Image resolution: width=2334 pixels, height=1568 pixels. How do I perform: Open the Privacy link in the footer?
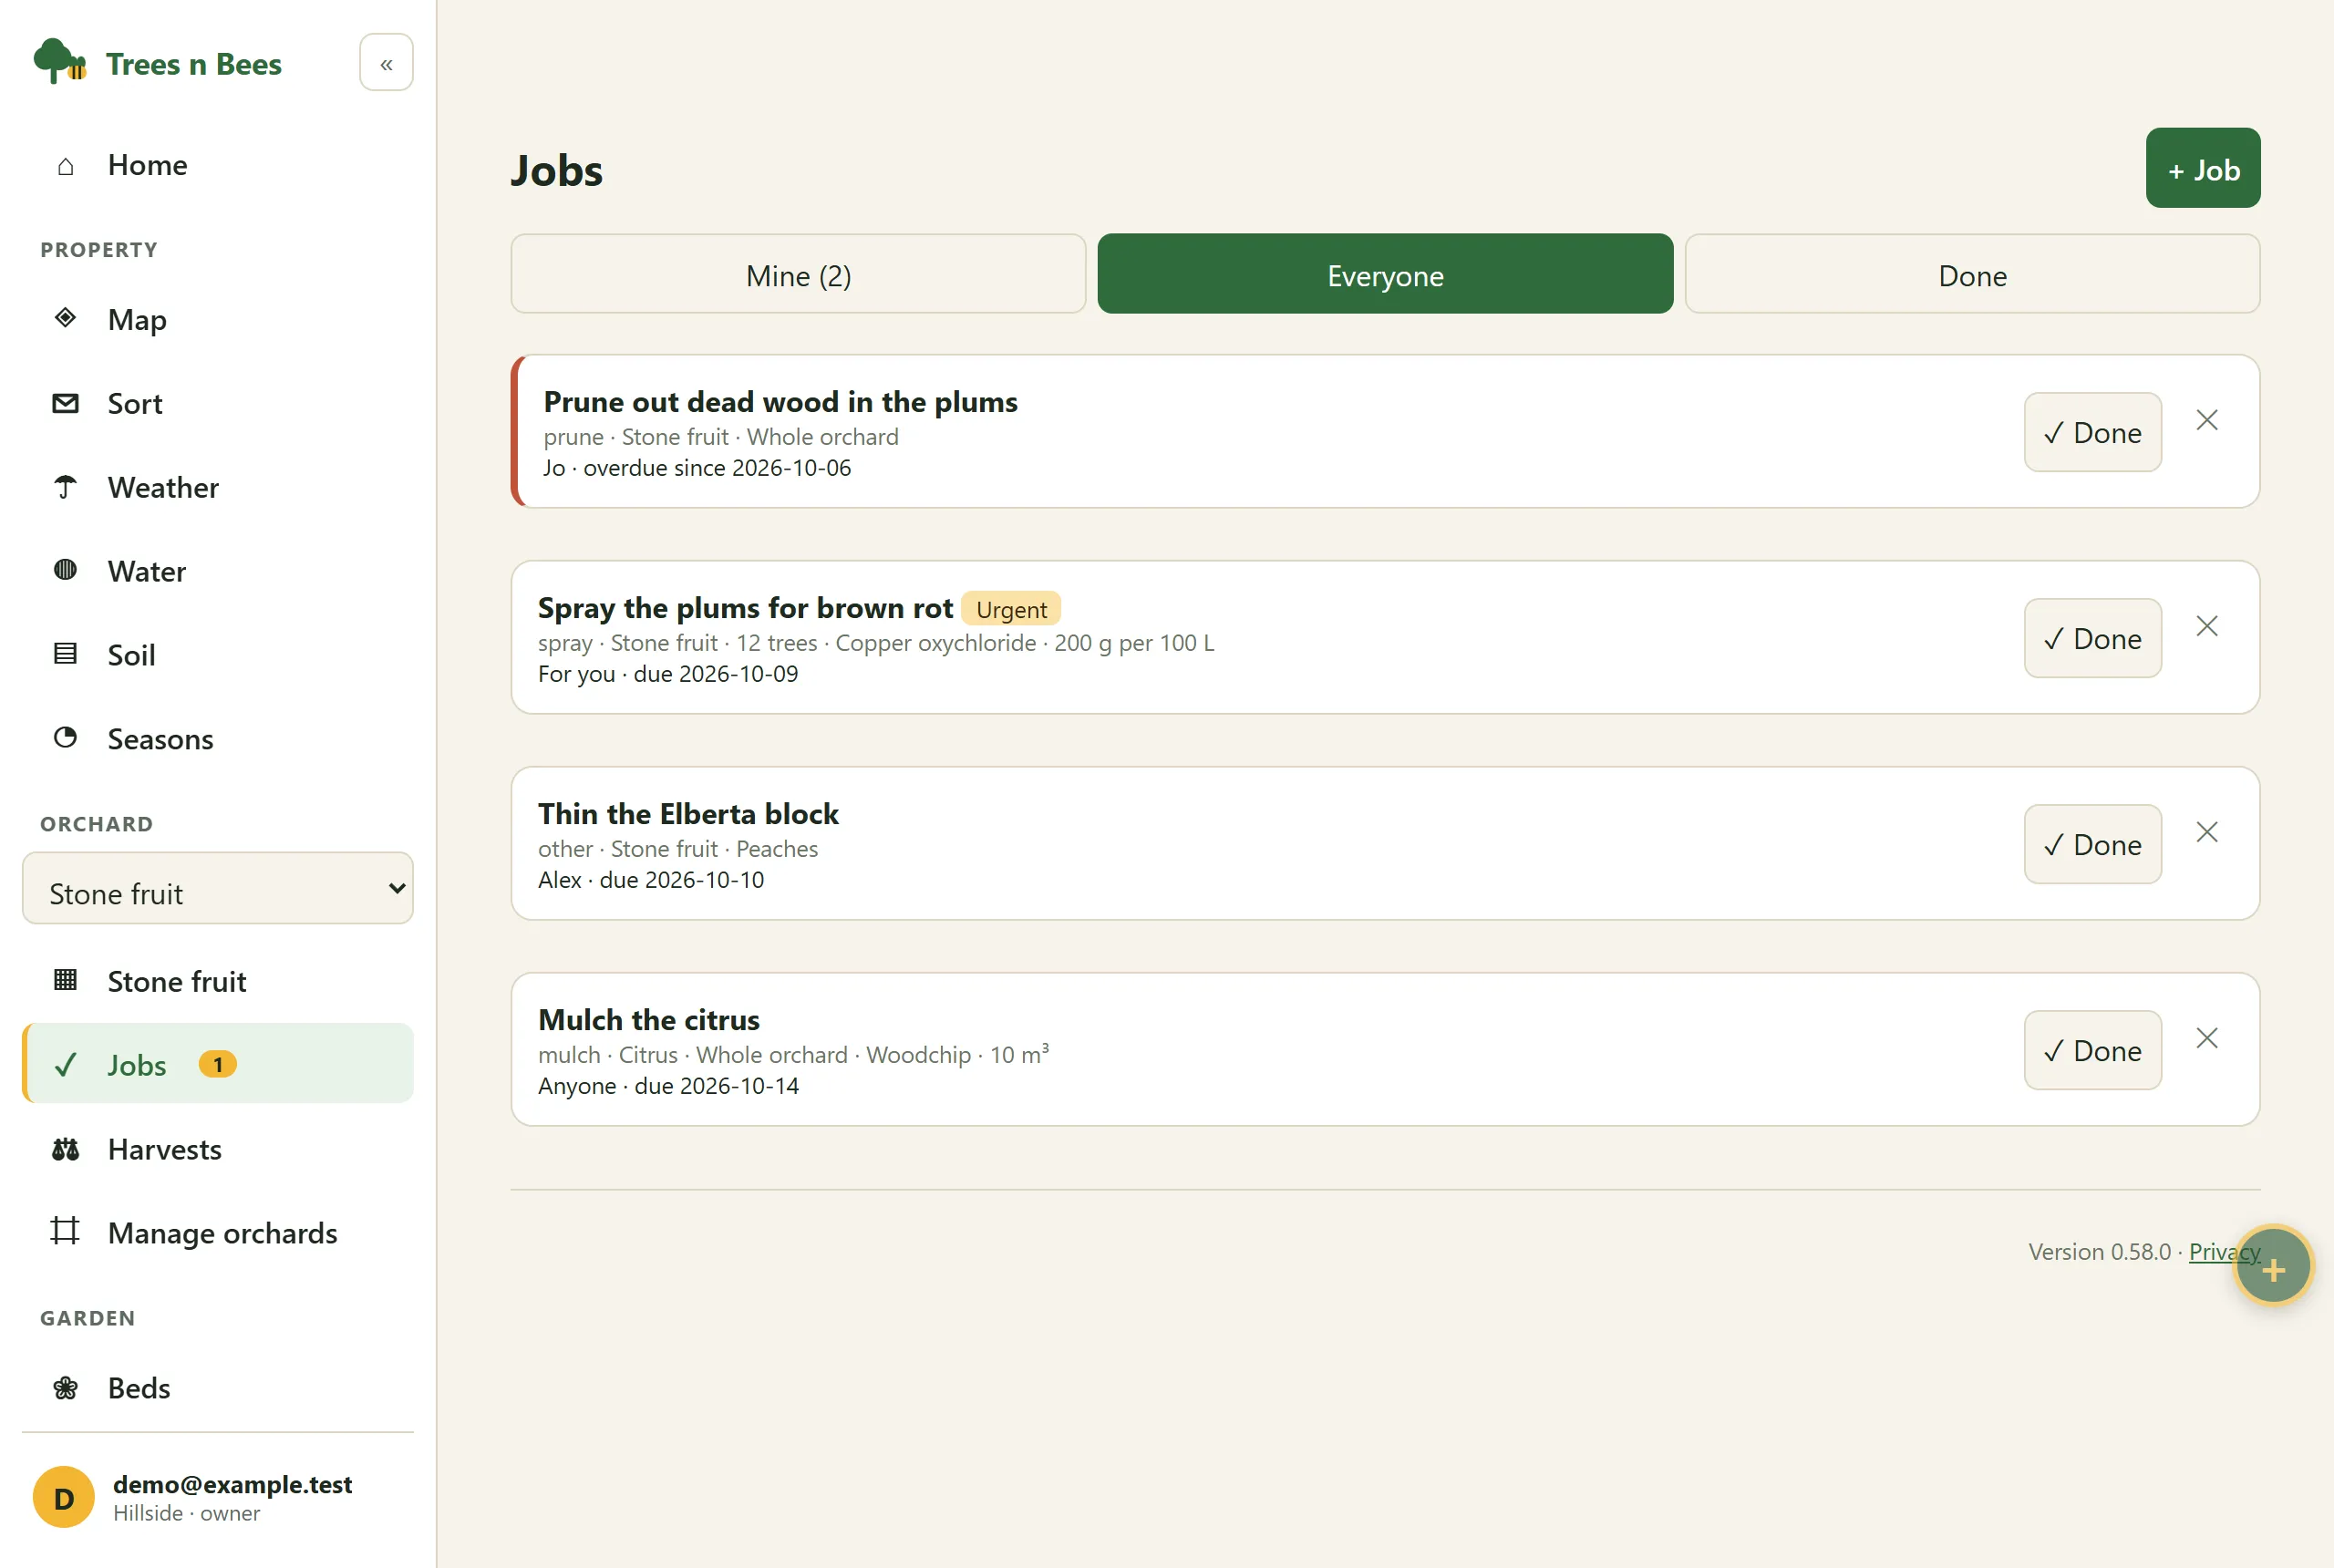click(x=2224, y=1252)
